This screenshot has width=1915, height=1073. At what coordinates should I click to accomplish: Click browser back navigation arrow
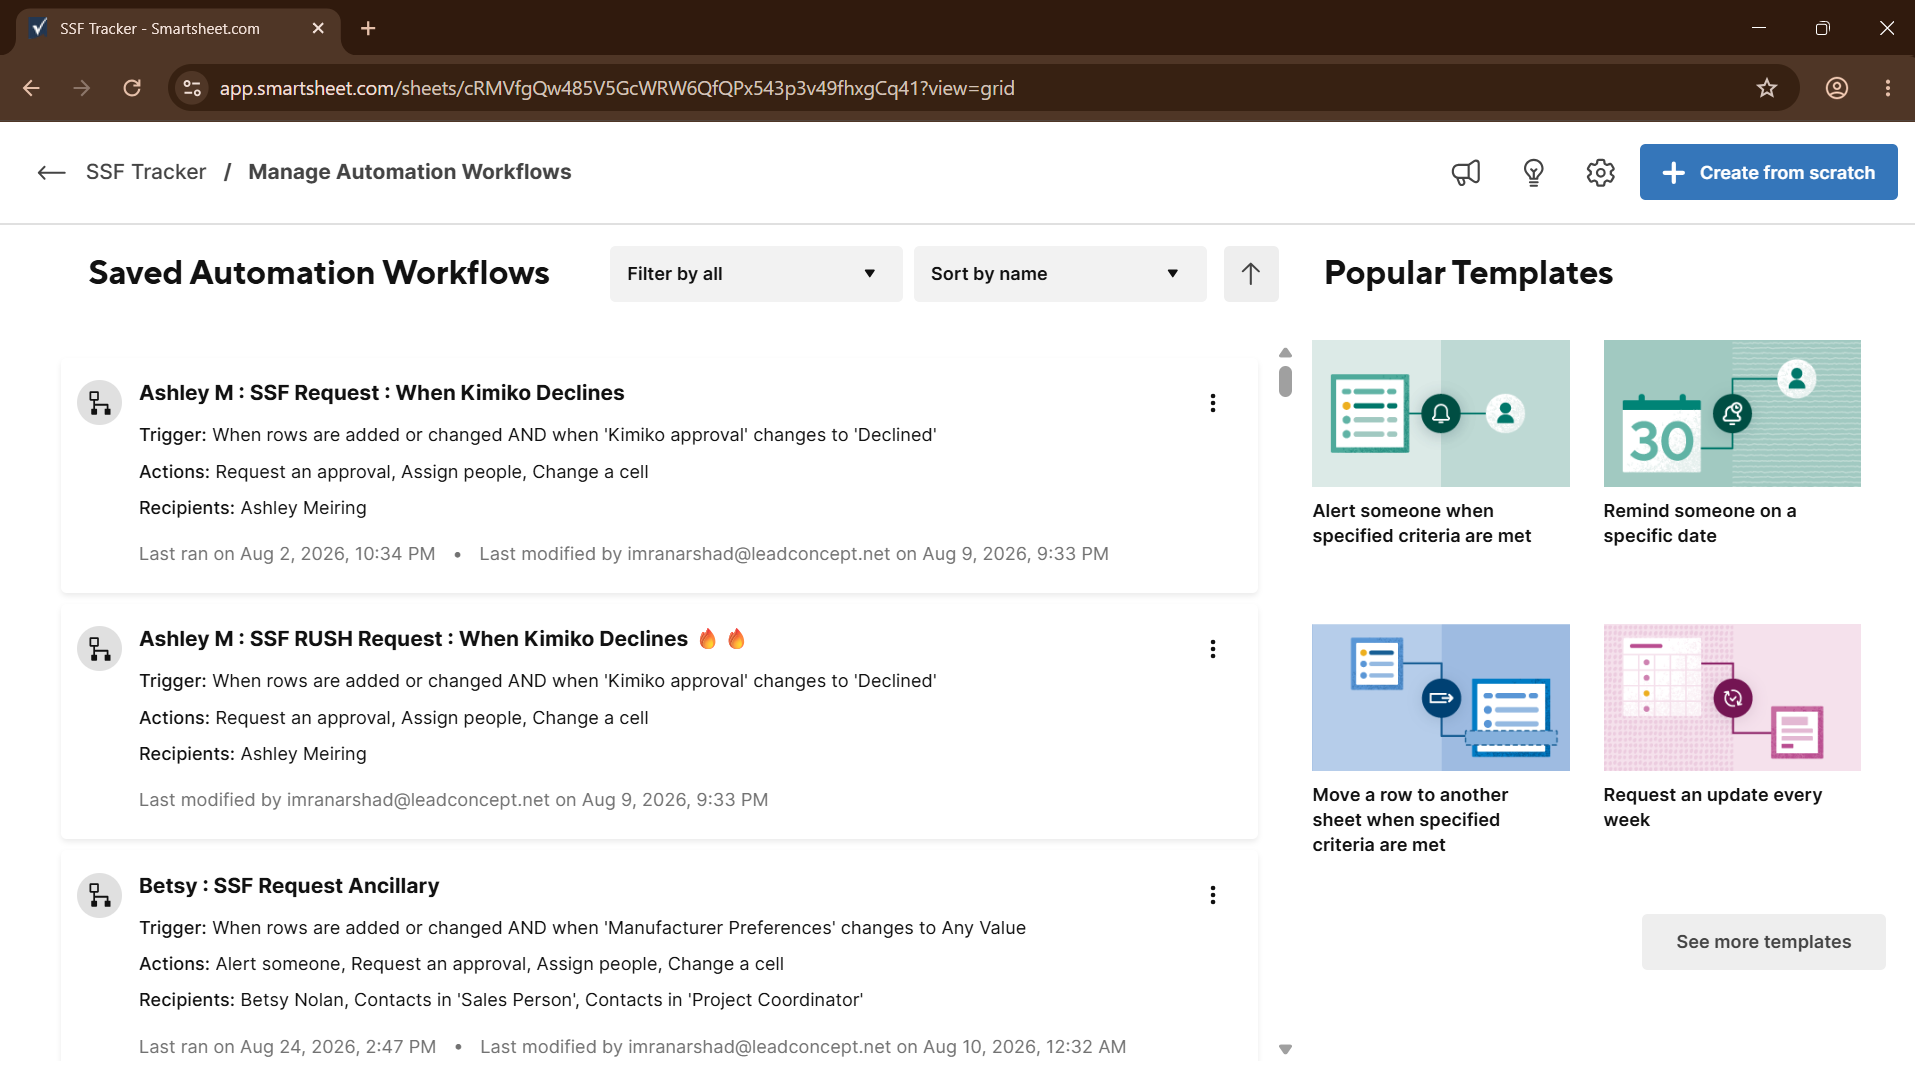coord(31,88)
